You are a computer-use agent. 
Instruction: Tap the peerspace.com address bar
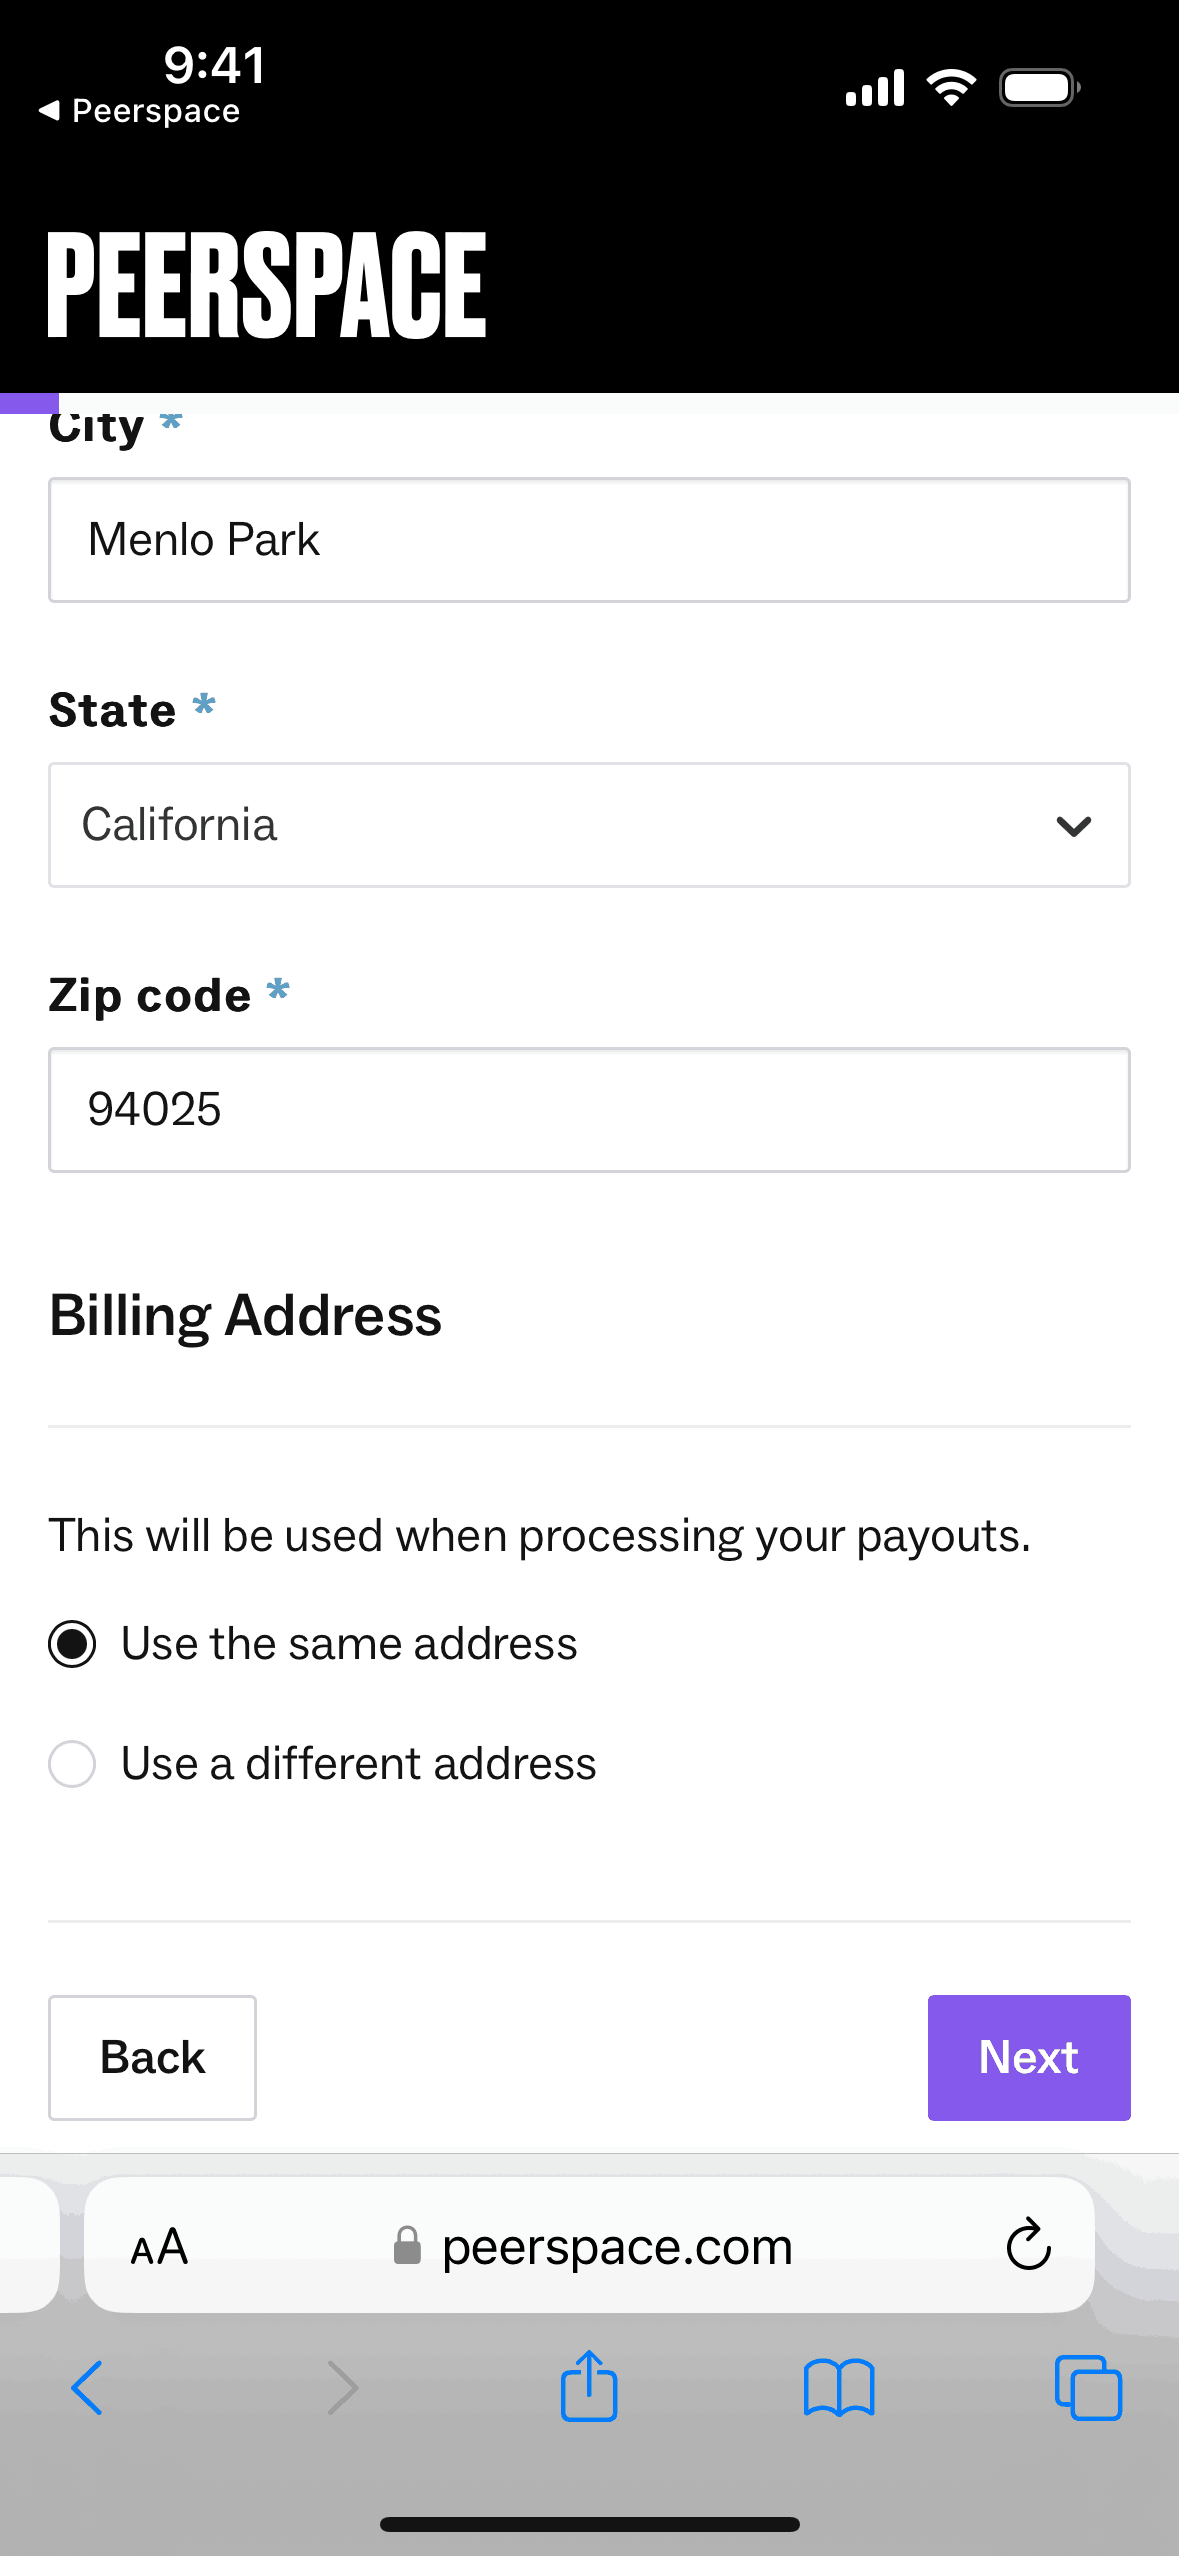click(616, 2247)
